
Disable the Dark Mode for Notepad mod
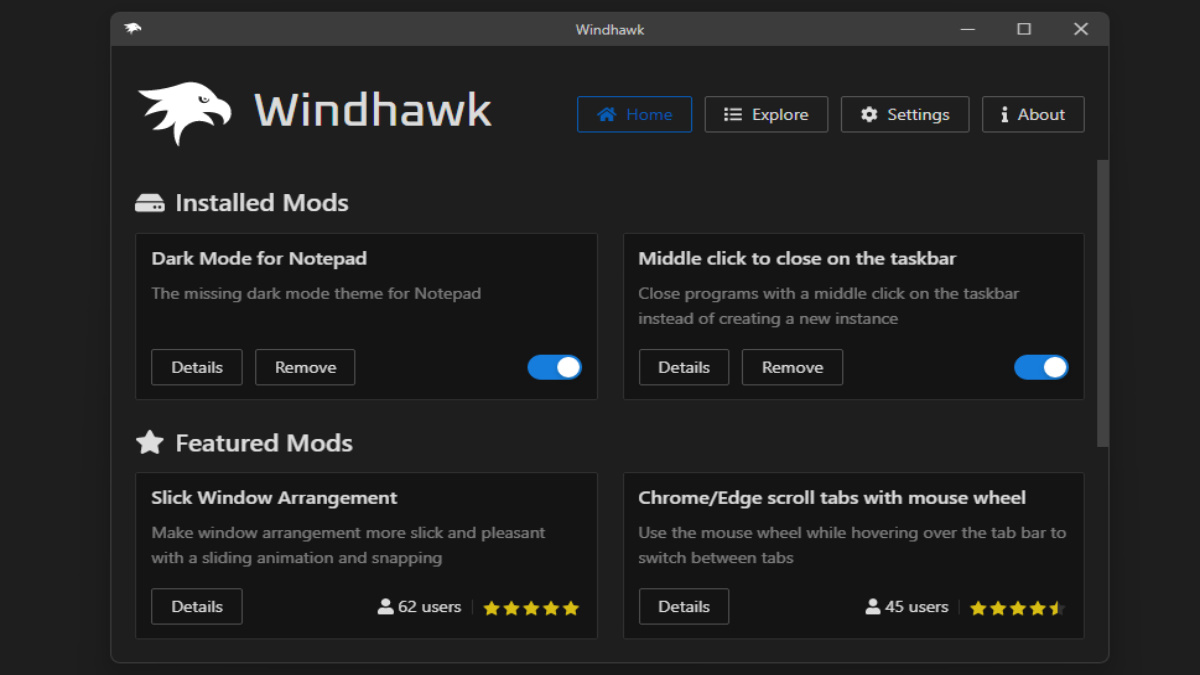[x=554, y=367]
